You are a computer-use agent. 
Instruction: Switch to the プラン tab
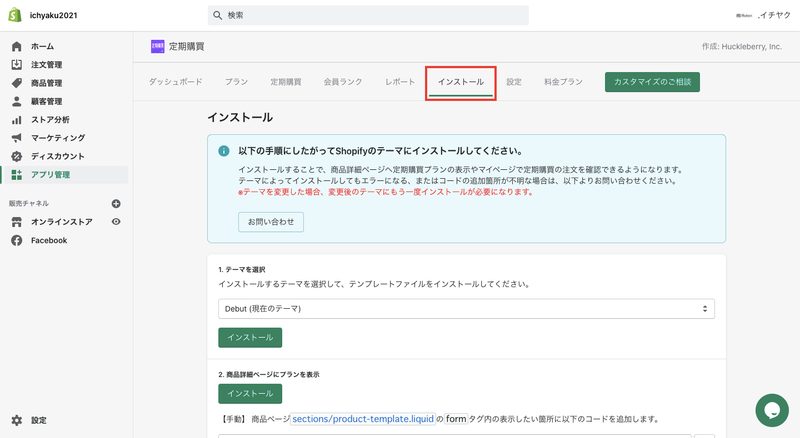tap(236, 82)
